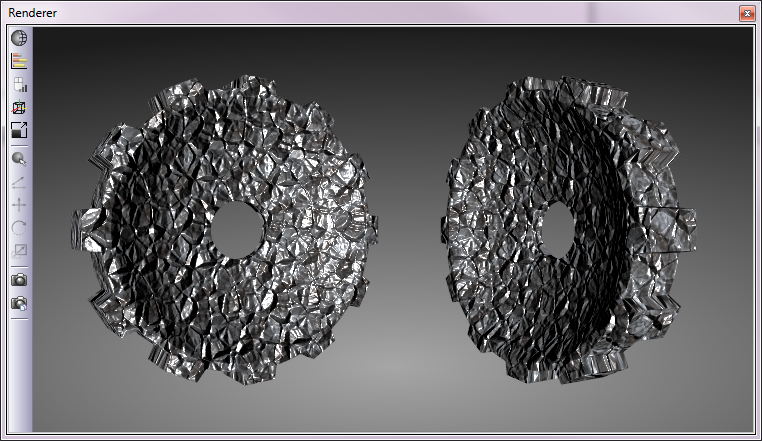This screenshot has width=762, height=441.
Task: Open the colored layers list icon
Action: (19, 62)
